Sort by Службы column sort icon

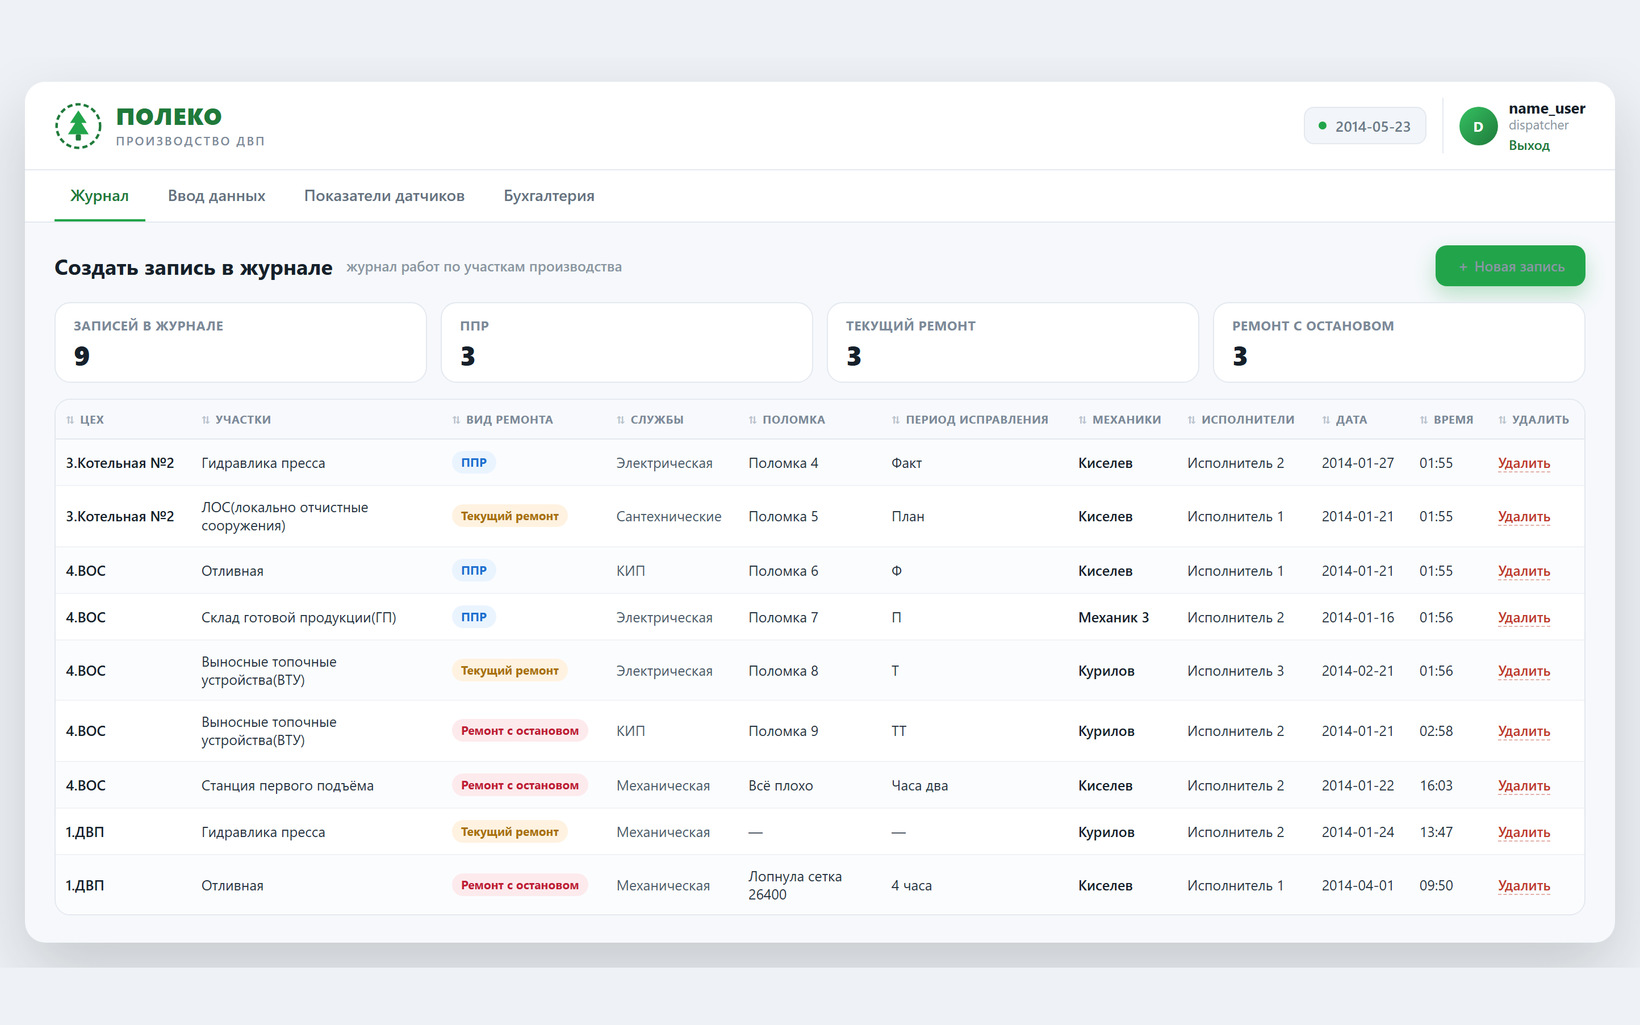point(621,420)
